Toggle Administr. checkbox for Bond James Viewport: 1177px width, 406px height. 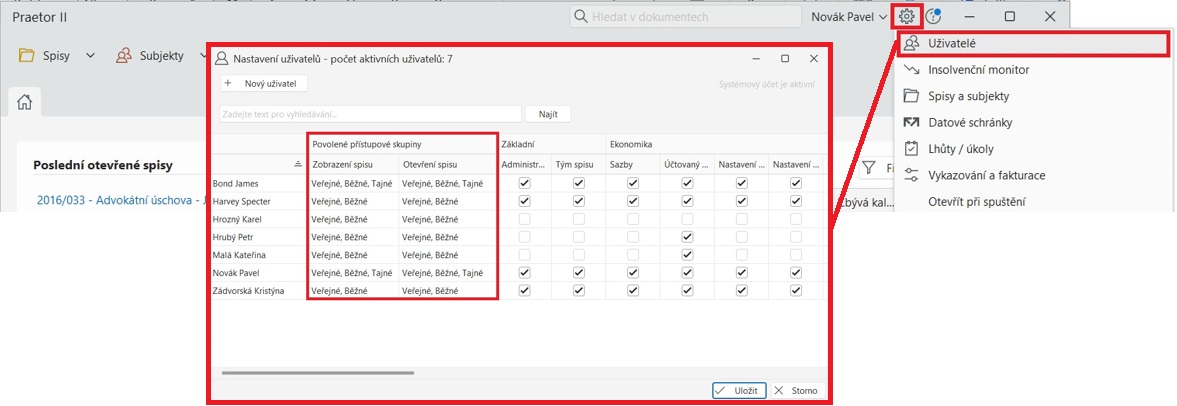coord(525,183)
